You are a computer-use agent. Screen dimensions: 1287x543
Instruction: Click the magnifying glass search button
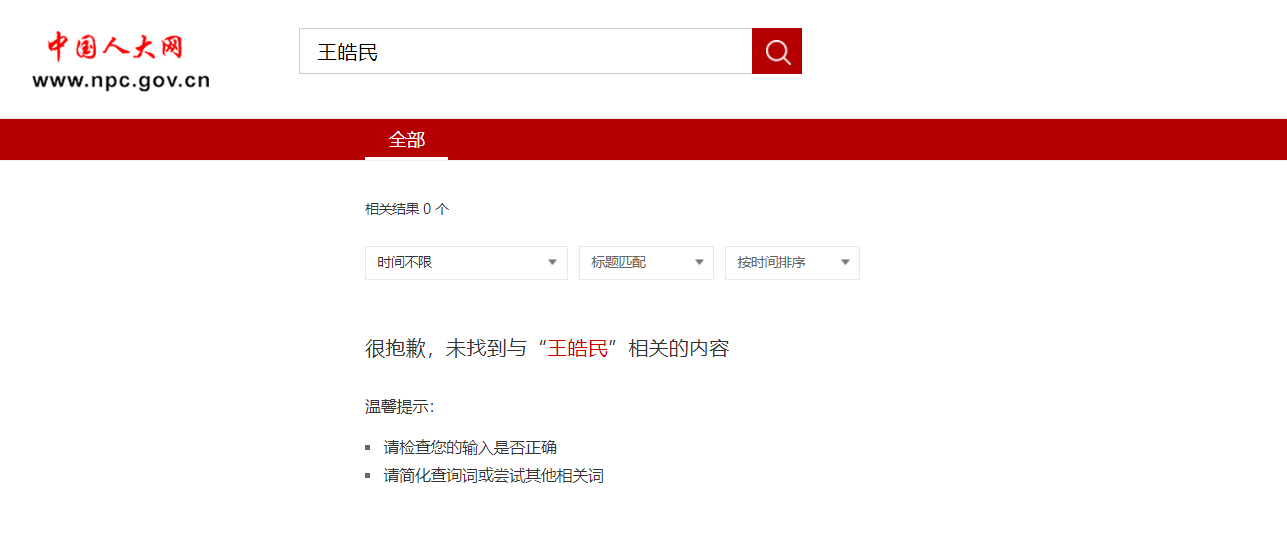tap(777, 51)
